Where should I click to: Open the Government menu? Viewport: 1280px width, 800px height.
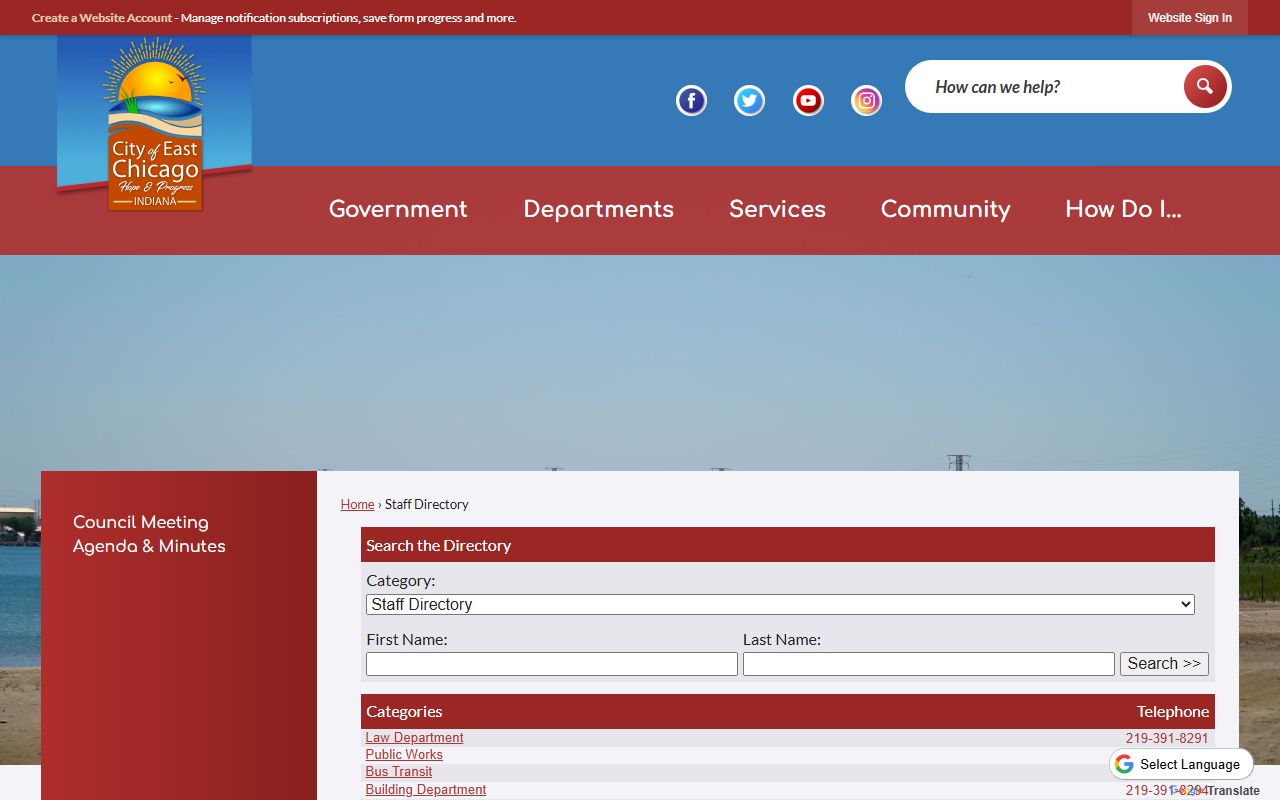398,209
